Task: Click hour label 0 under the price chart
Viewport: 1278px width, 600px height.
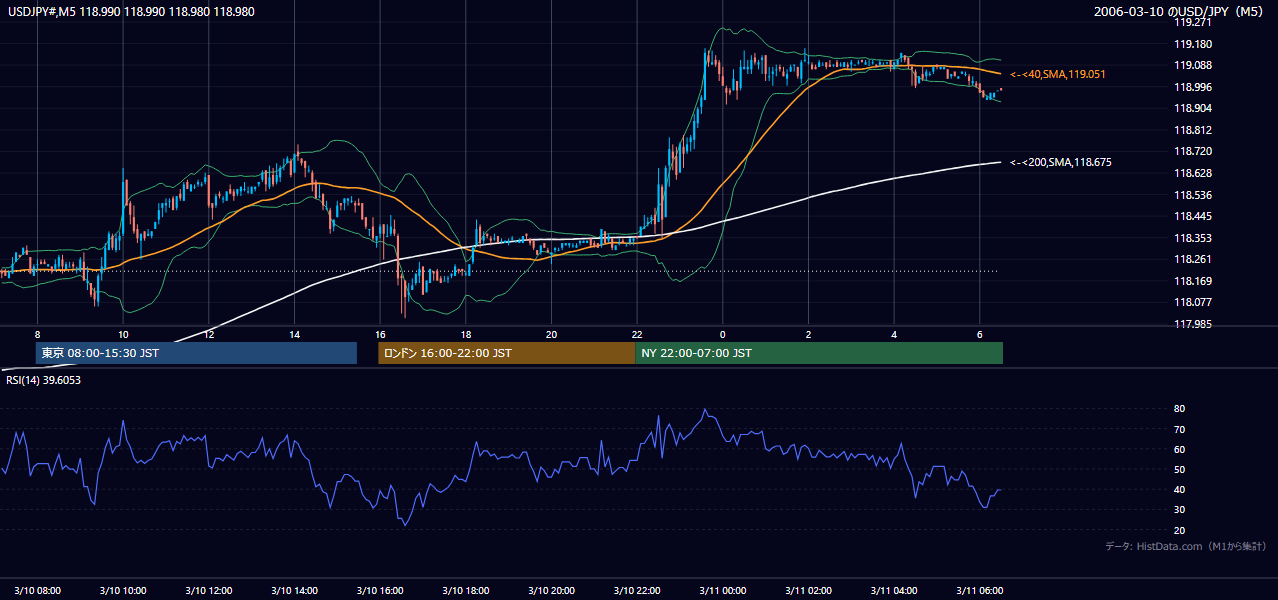Action: (x=722, y=334)
